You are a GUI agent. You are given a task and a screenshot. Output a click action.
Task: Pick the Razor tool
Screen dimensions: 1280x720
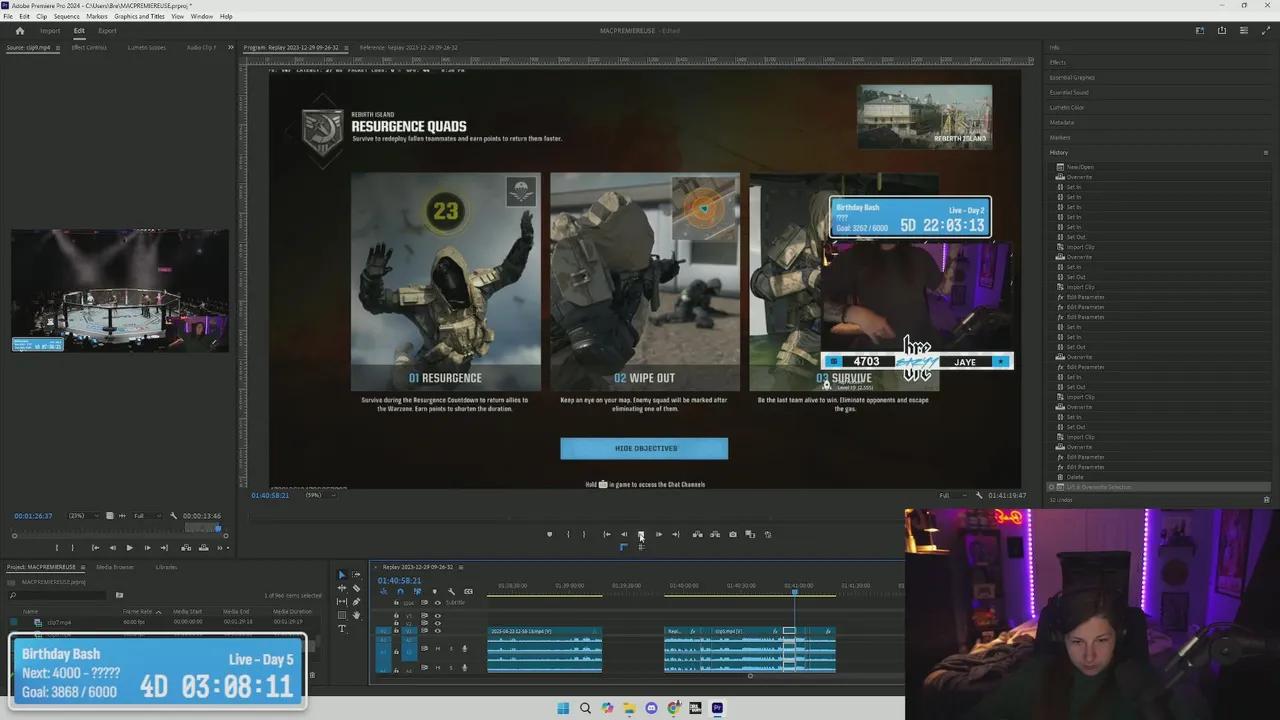[x=356, y=588]
